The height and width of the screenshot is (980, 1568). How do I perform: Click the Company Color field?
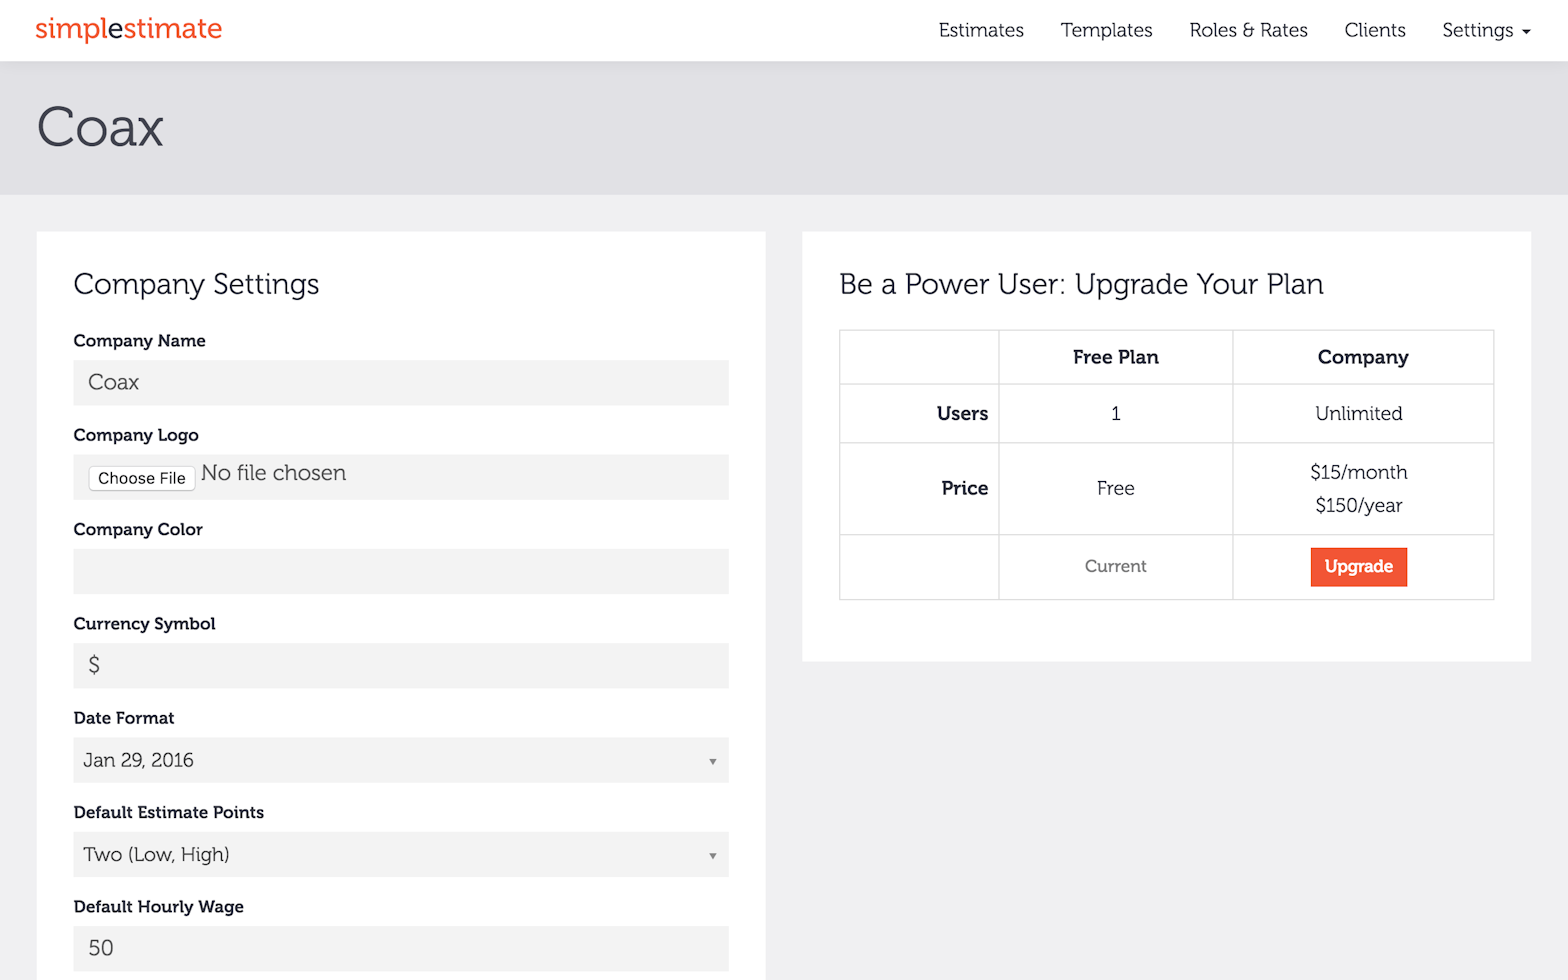pos(400,571)
